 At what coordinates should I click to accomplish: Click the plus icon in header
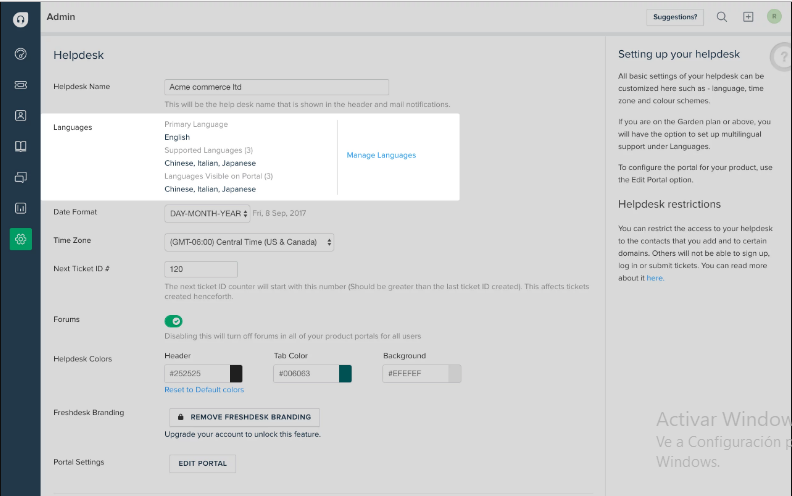point(748,17)
